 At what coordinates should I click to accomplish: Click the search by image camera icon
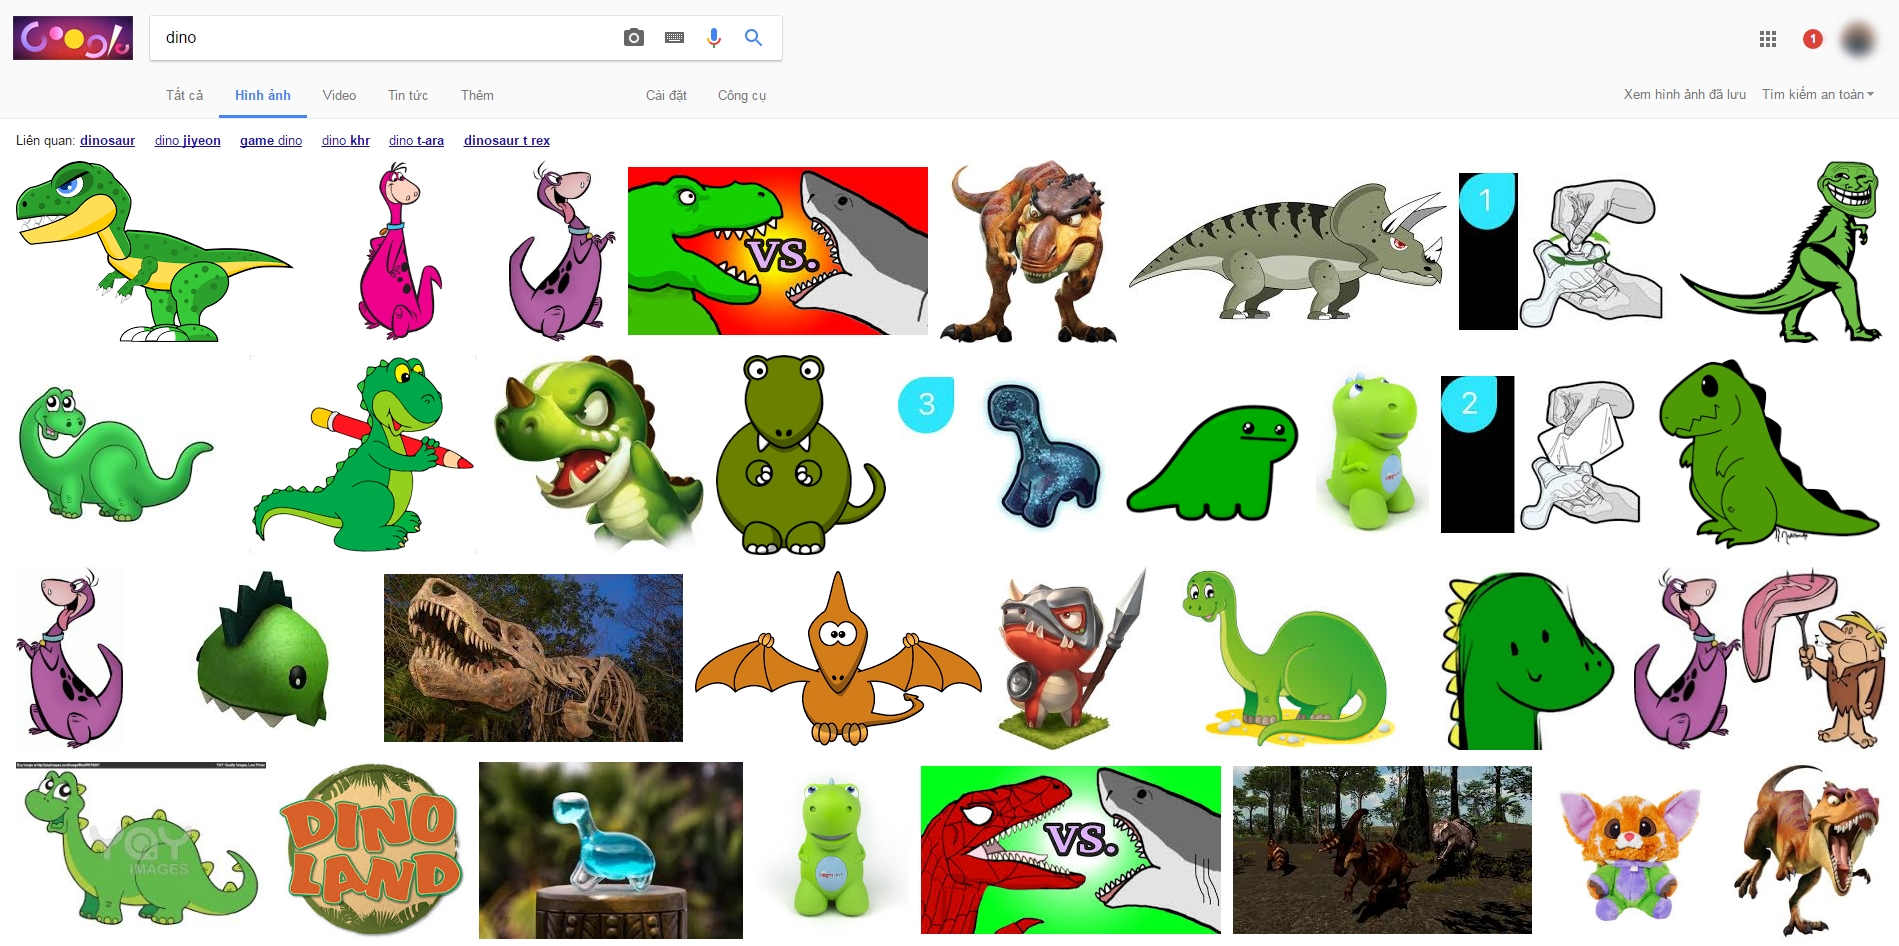tap(633, 38)
